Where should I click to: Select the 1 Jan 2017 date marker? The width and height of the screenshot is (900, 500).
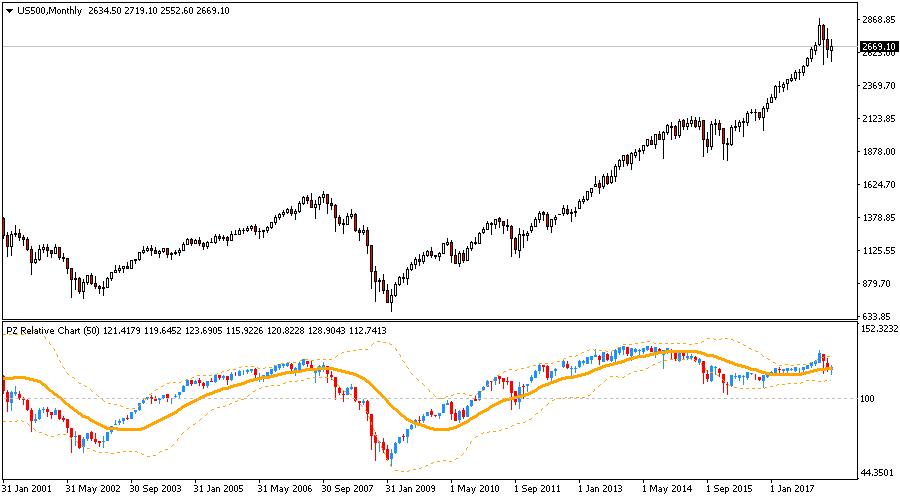pyautogui.click(x=795, y=490)
